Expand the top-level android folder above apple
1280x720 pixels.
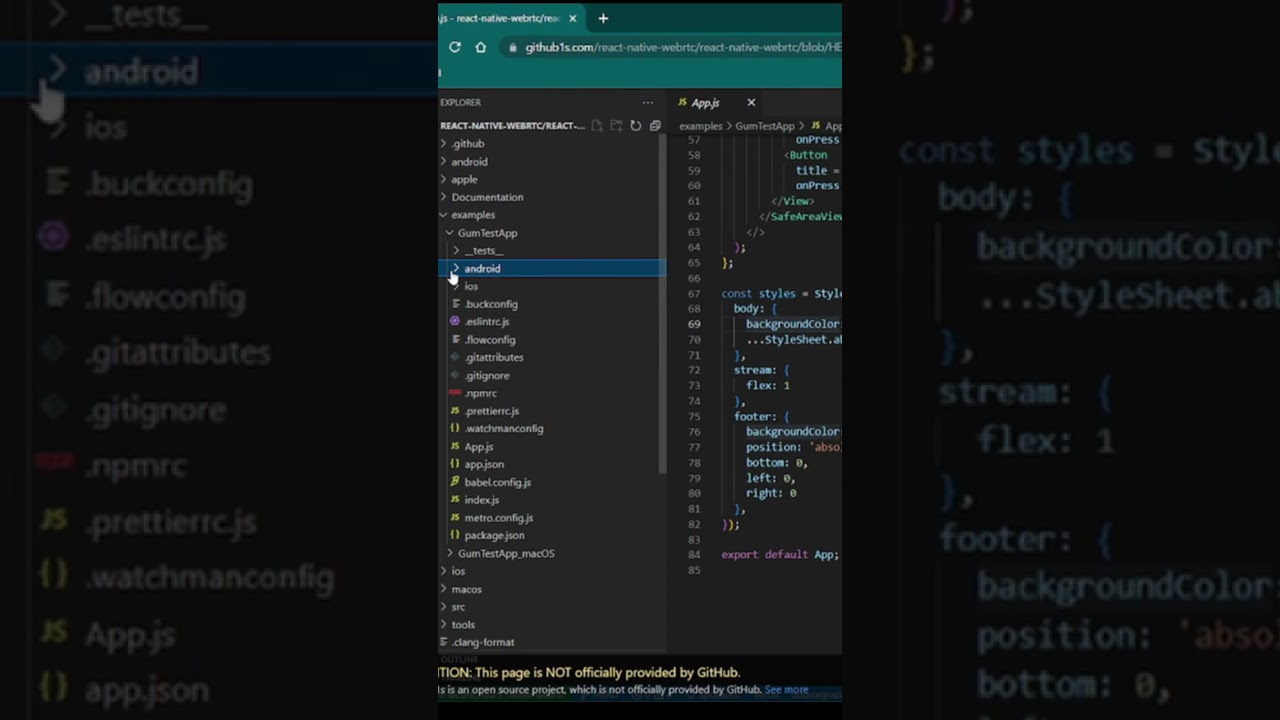(x=552, y=162)
